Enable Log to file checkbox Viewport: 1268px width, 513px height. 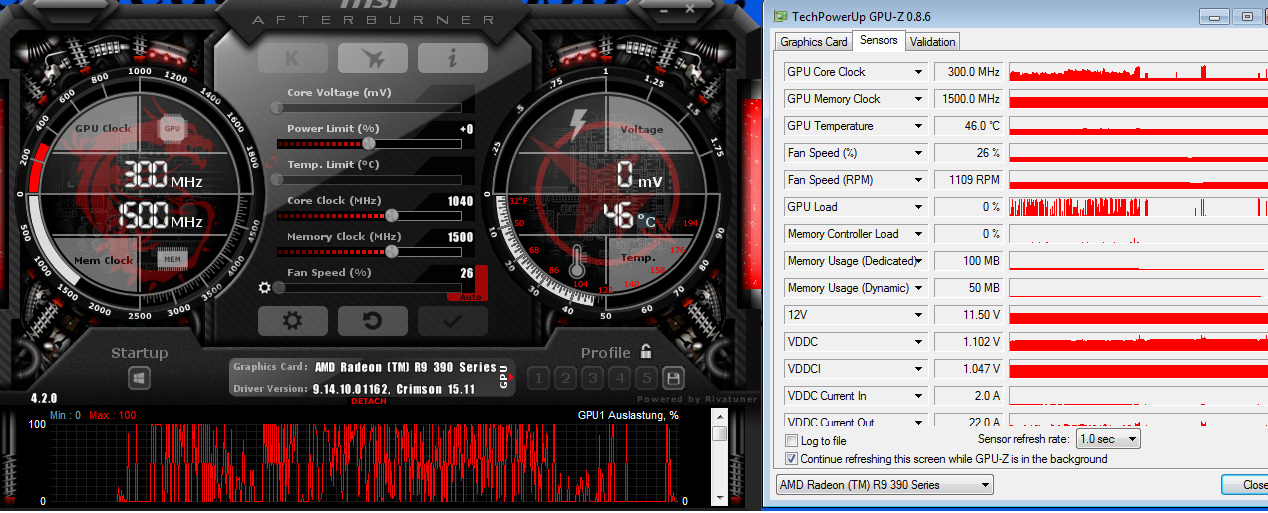(x=792, y=441)
